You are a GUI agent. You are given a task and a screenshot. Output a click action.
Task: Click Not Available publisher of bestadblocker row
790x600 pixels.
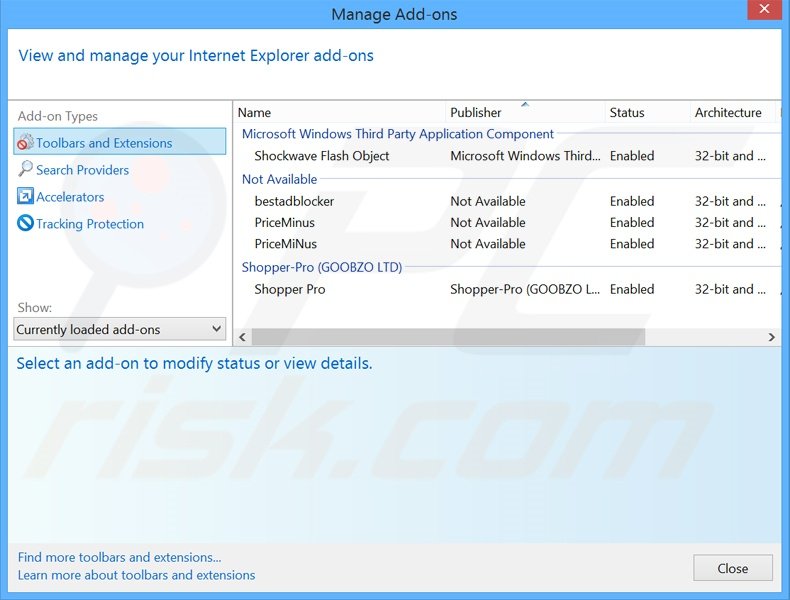click(488, 202)
